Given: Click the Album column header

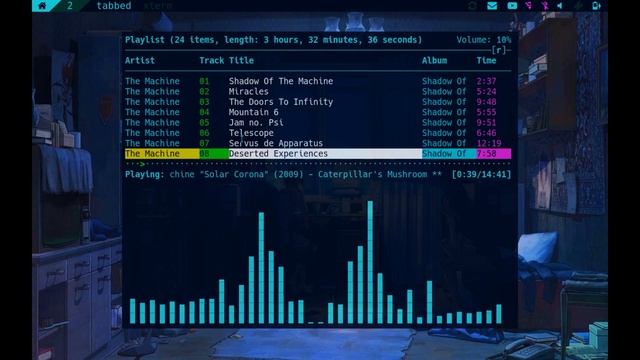Looking at the screenshot, I should tap(434, 60).
